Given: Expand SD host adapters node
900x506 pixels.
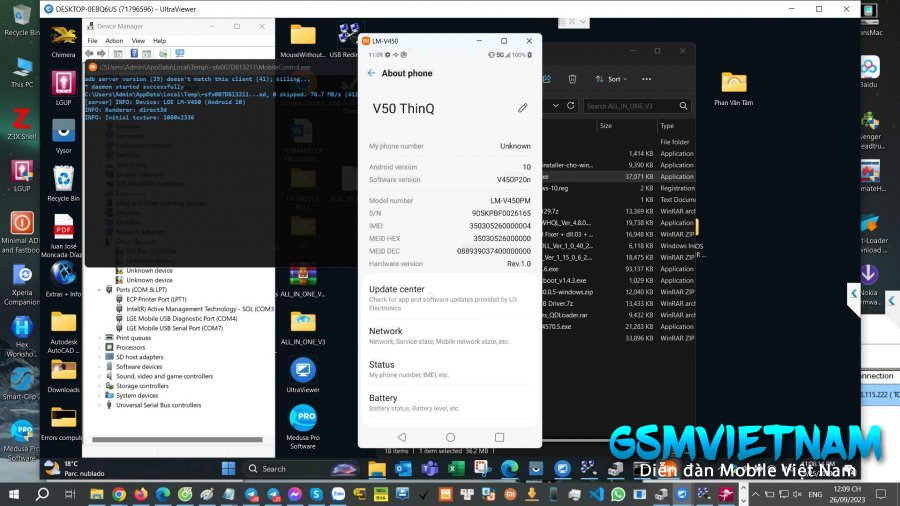Looking at the screenshot, I should click(100, 357).
